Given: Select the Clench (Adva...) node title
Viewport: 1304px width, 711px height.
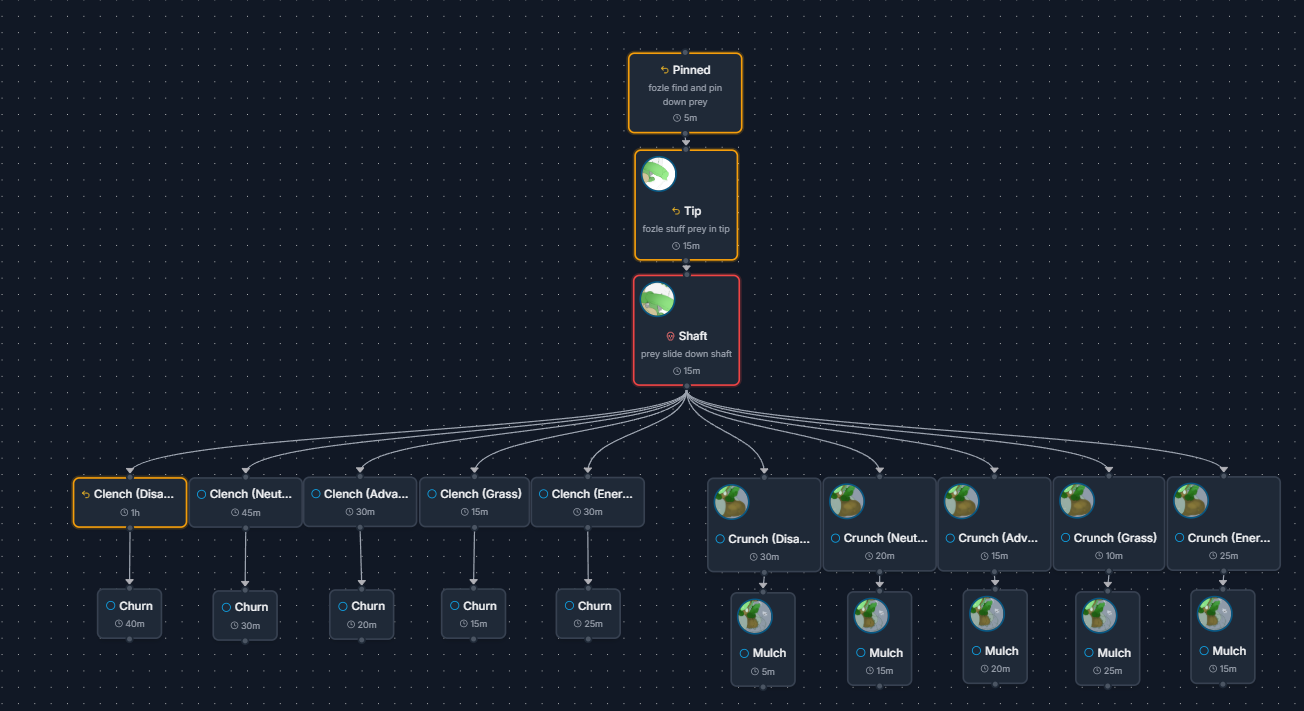Looking at the screenshot, I should coord(366,494).
